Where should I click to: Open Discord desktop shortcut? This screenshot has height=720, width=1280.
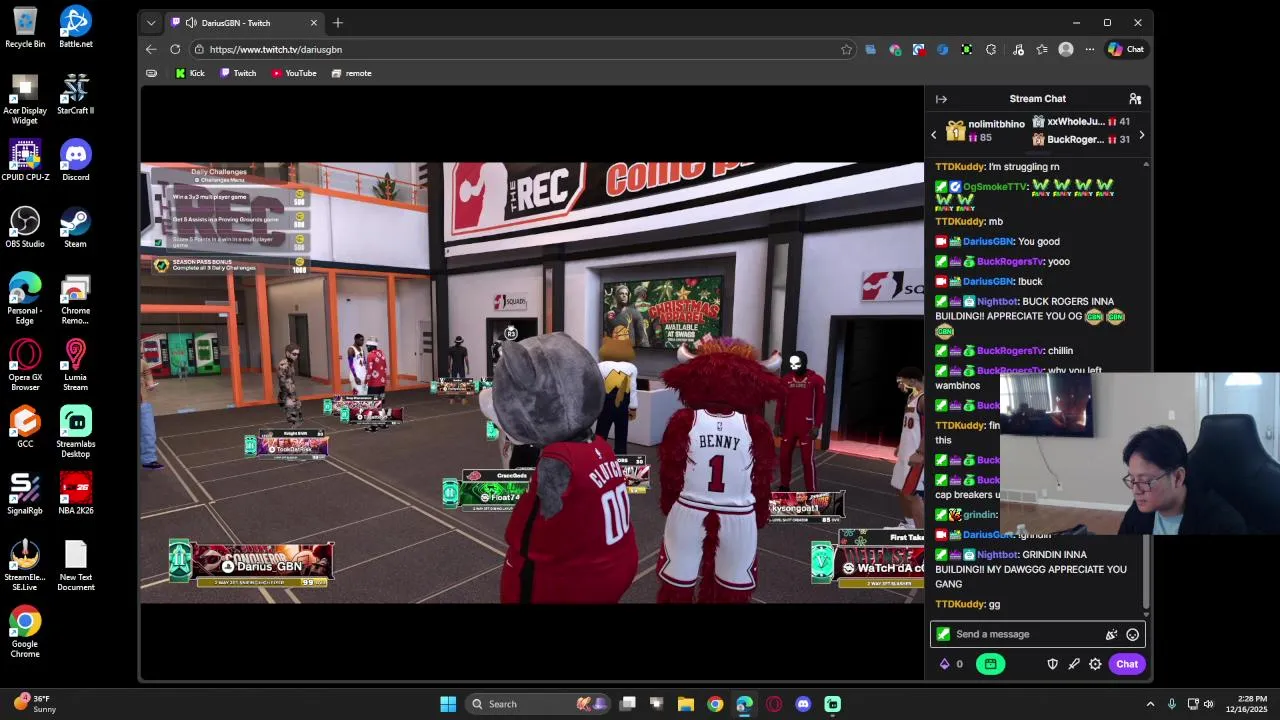click(x=75, y=161)
